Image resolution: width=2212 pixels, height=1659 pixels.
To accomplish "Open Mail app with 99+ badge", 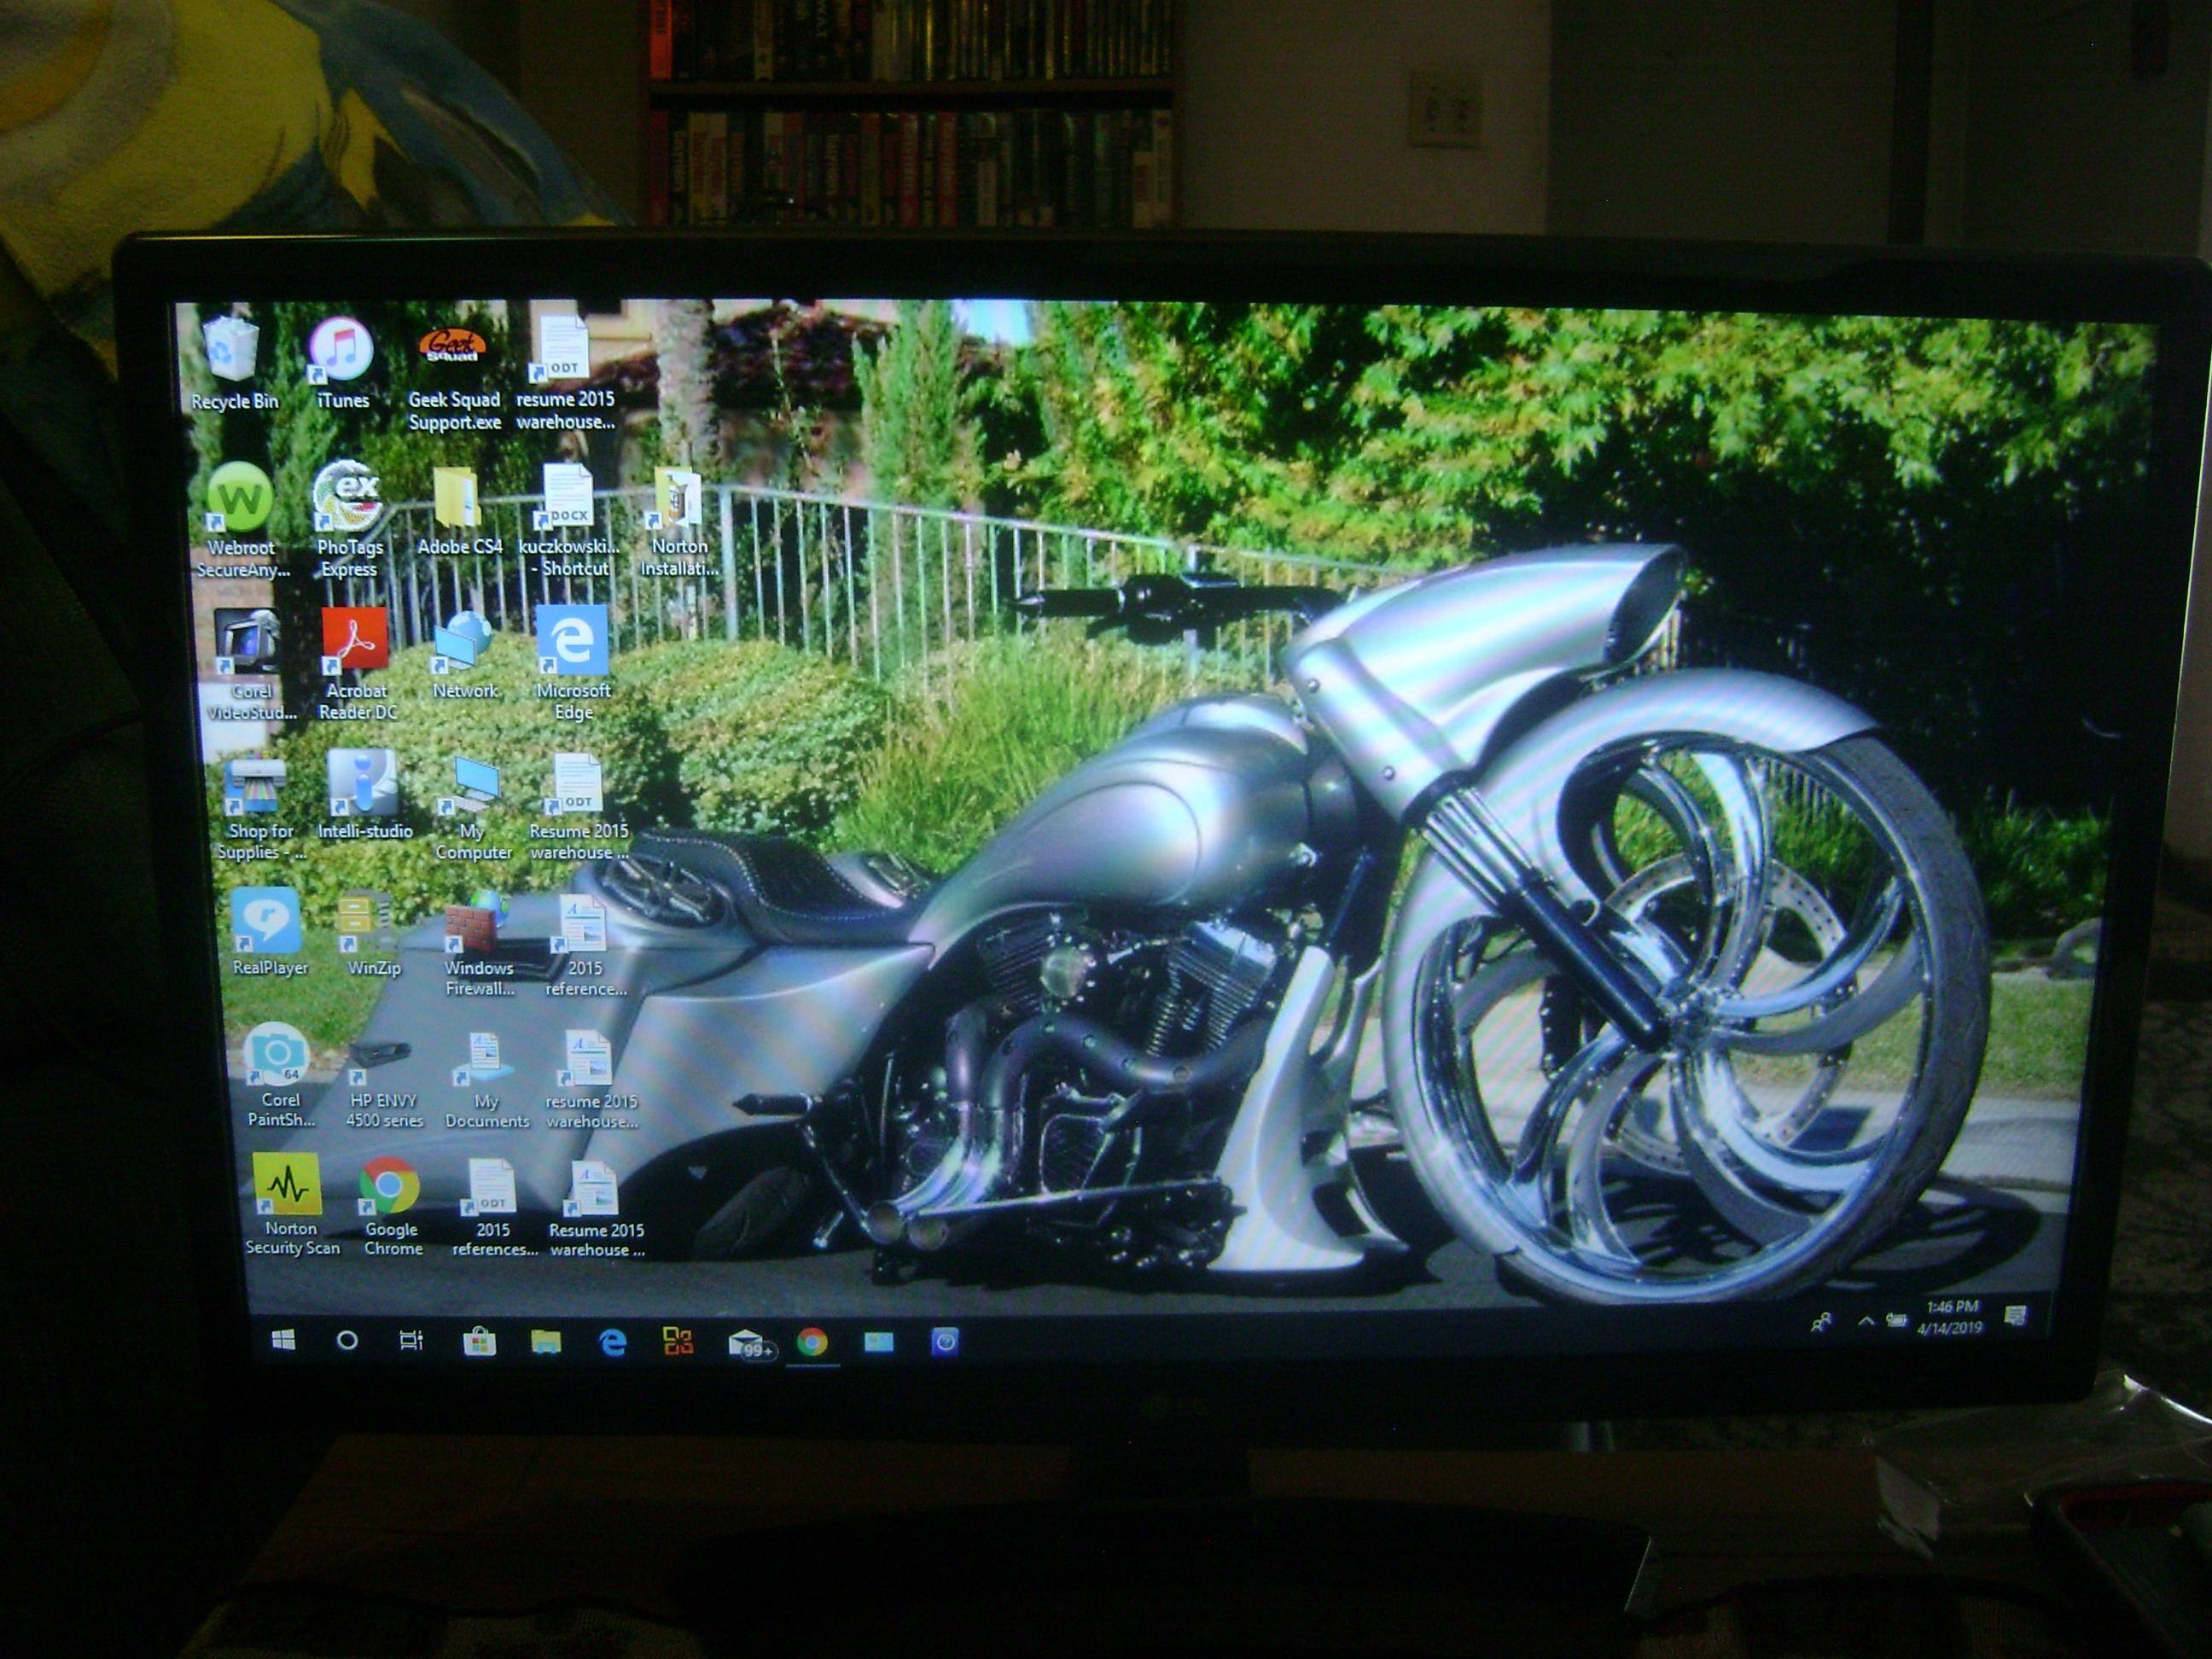I will (748, 1342).
